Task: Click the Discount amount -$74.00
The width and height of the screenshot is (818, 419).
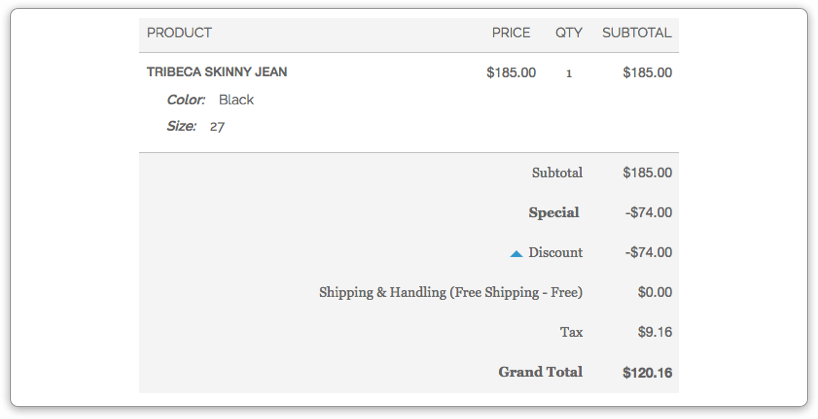Action: click(648, 253)
